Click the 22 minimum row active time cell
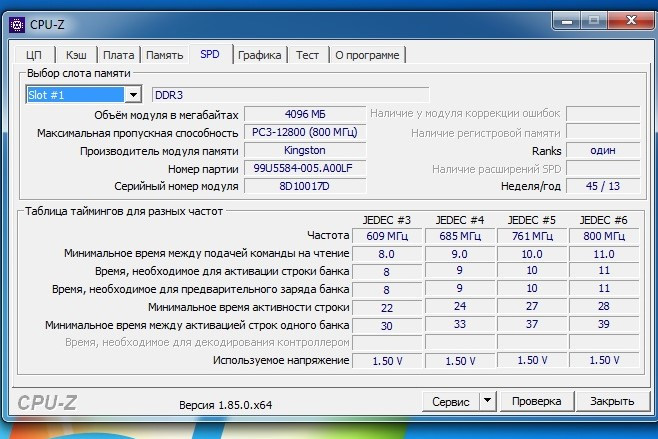The image size is (658, 439). 387,308
